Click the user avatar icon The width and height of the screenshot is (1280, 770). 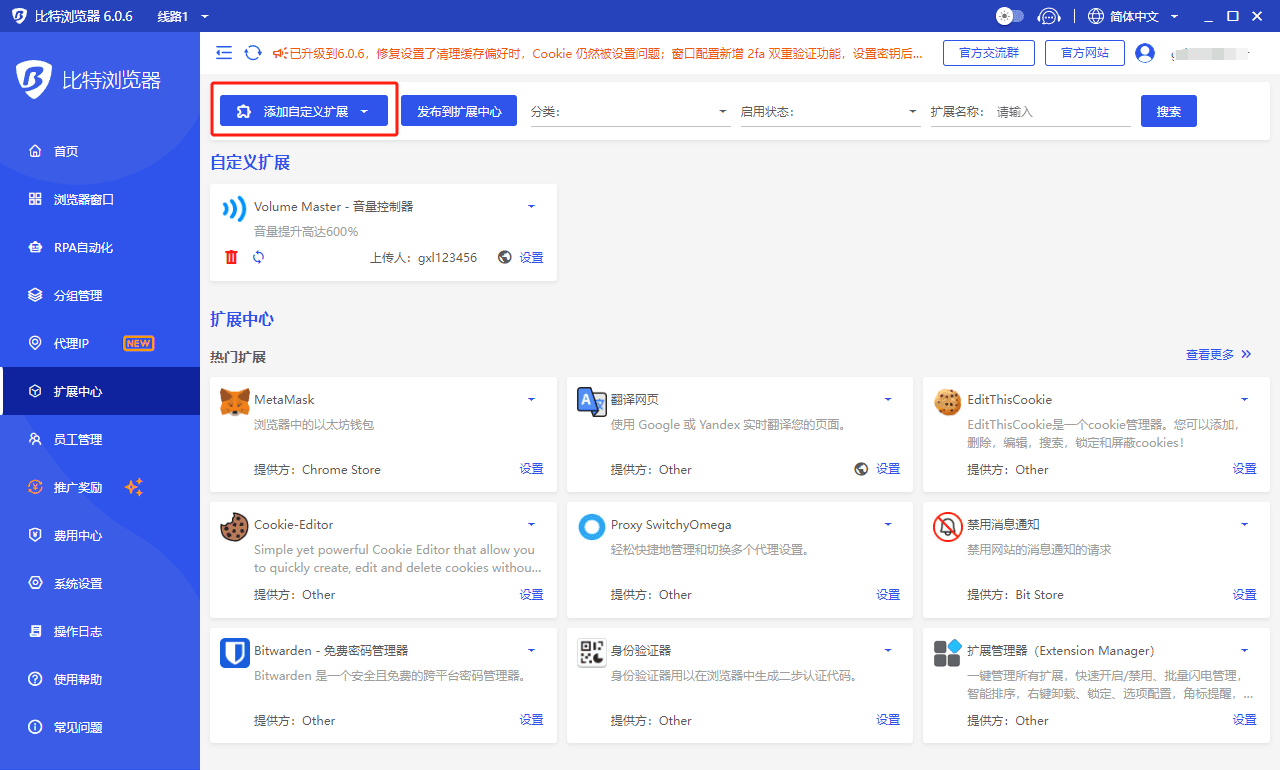pyautogui.click(x=1145, y=53)
